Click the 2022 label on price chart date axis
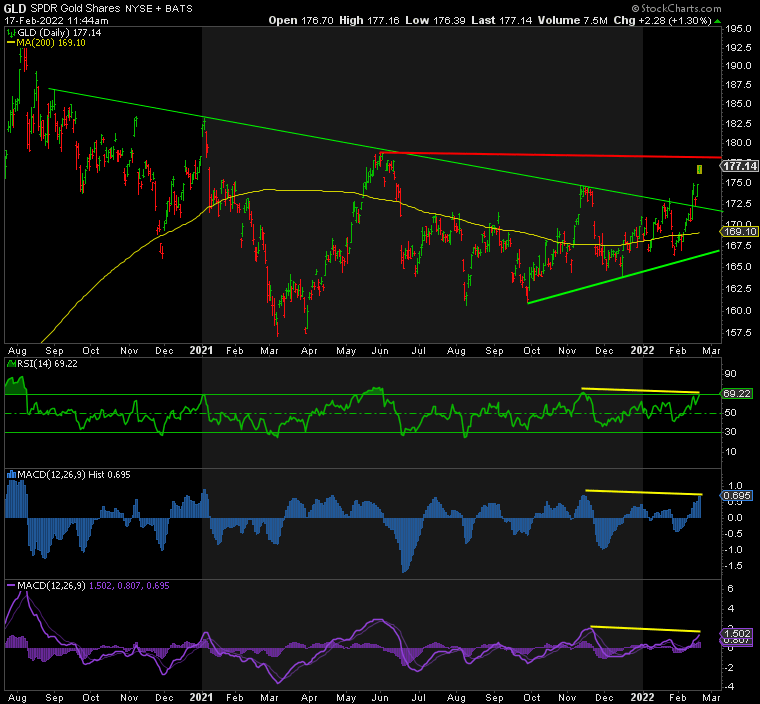The image size is (760, 704). coord(642,350)
